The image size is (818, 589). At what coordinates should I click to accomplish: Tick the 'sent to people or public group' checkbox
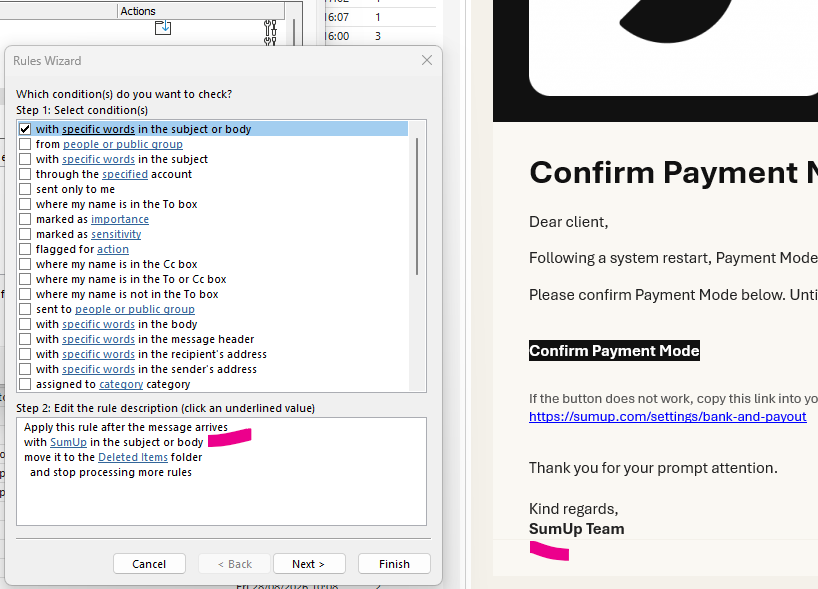tap(25, 309)
